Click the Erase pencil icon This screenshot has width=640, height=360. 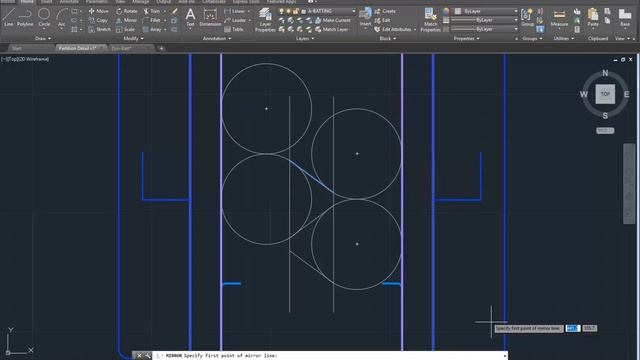(174, 11)
